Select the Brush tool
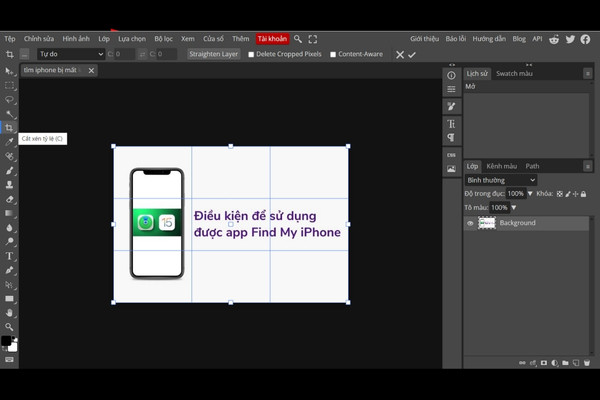 9,171
